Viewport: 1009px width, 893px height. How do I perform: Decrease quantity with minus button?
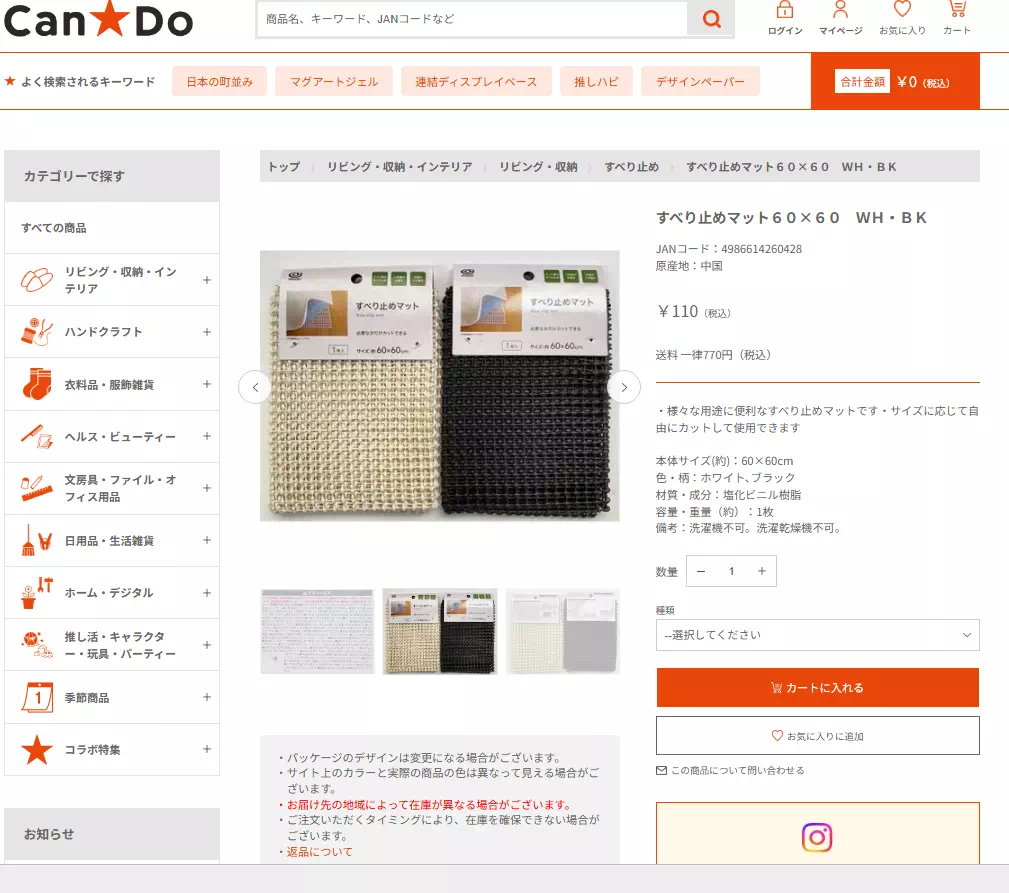pyautogui.click(x=701, y=571)
